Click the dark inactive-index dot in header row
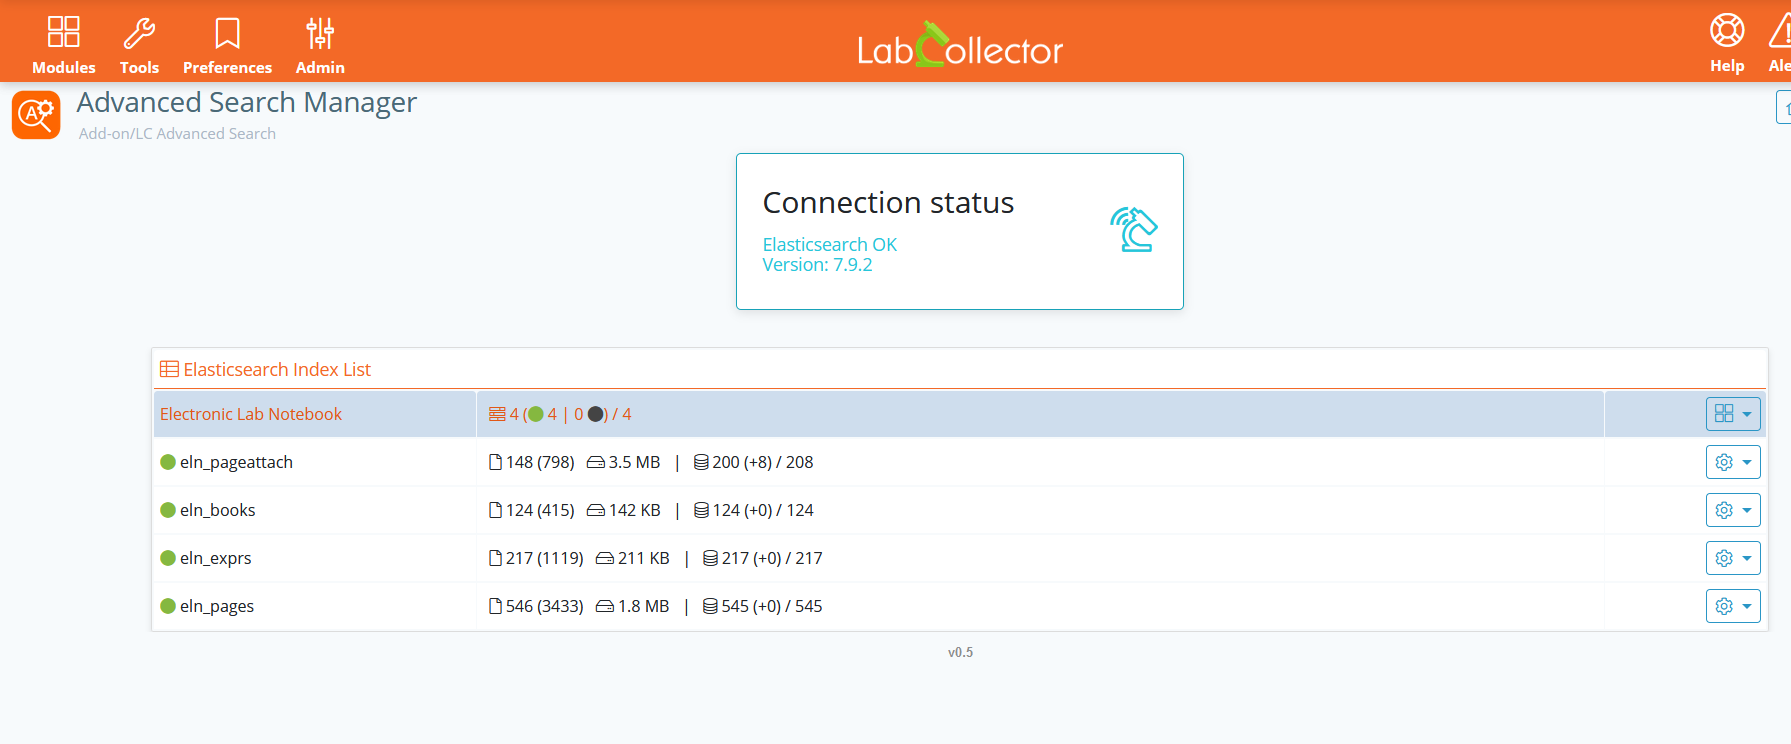Viewport: 1791px width, 744px height. point(595,414)
